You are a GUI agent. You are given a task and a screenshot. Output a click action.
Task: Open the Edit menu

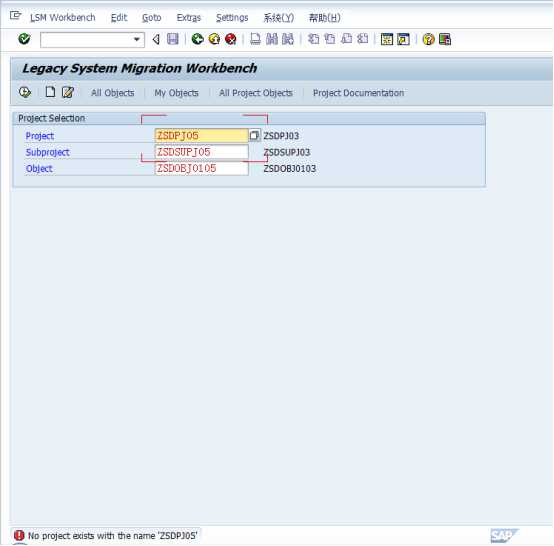click(x=119, y=17)
